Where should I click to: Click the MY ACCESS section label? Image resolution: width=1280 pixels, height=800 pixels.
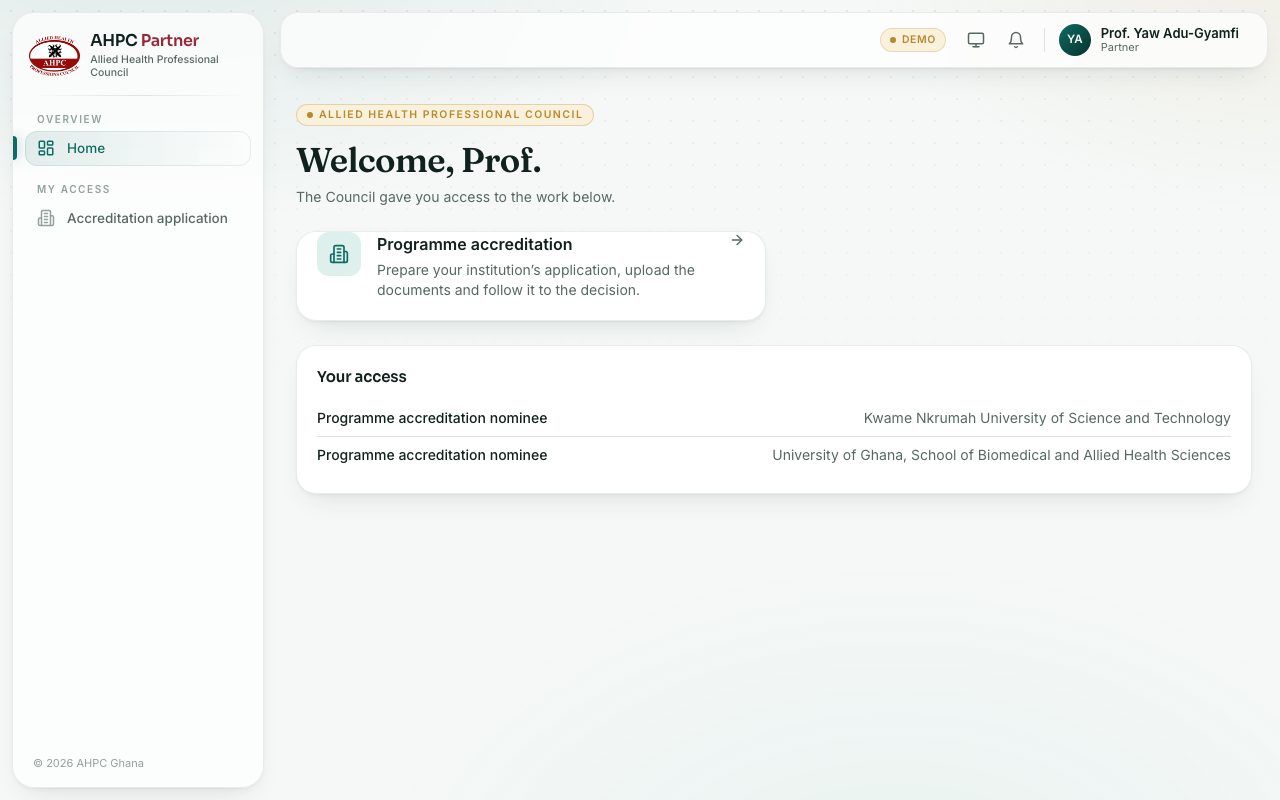74,189
